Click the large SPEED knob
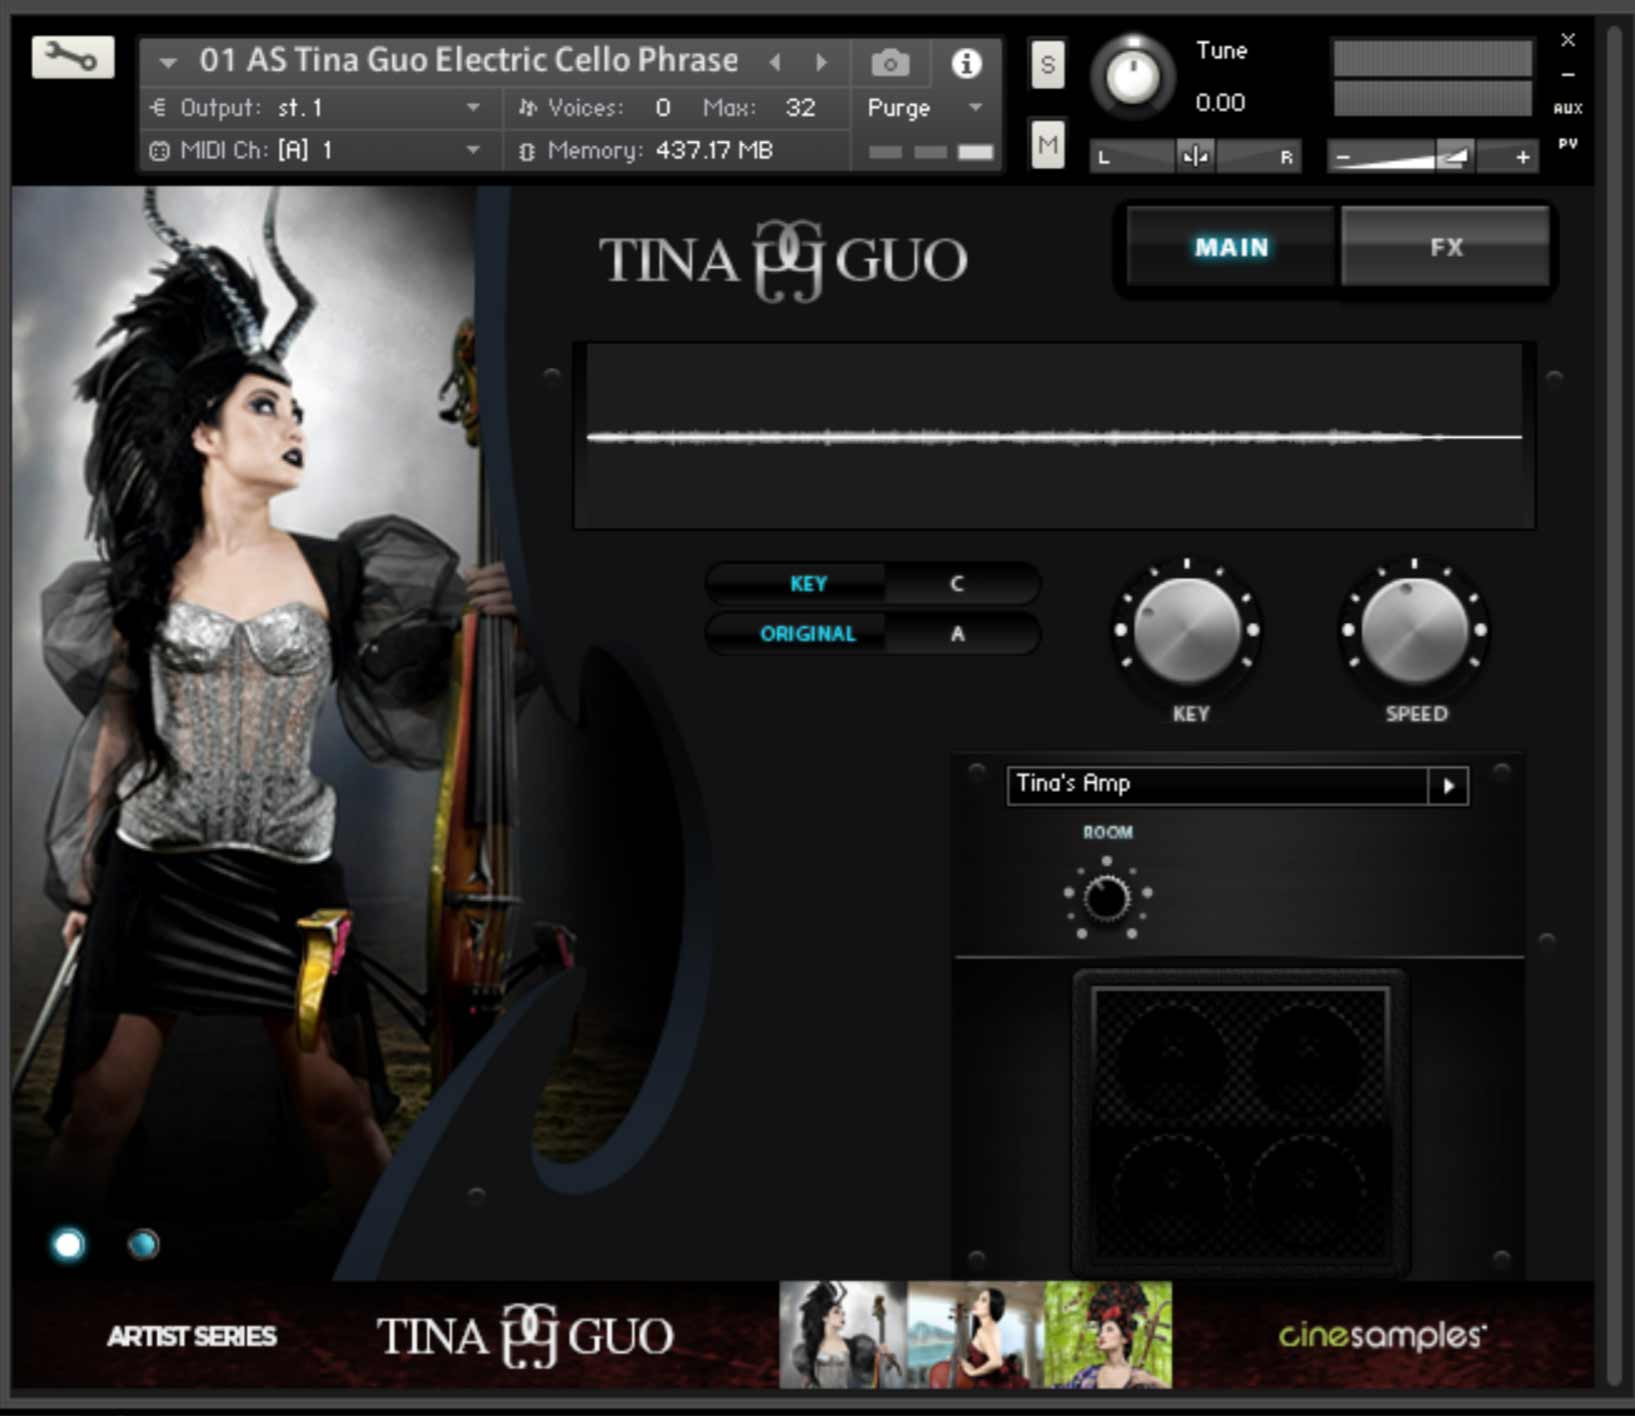 [x=1415, y=630]
